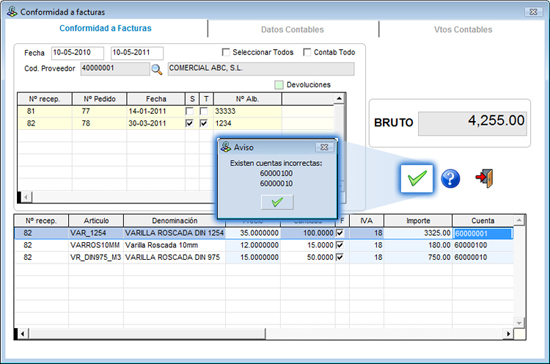The image size is (550, 364).
Task: Click the Articulo column header
Action: (x=96, y=221)
